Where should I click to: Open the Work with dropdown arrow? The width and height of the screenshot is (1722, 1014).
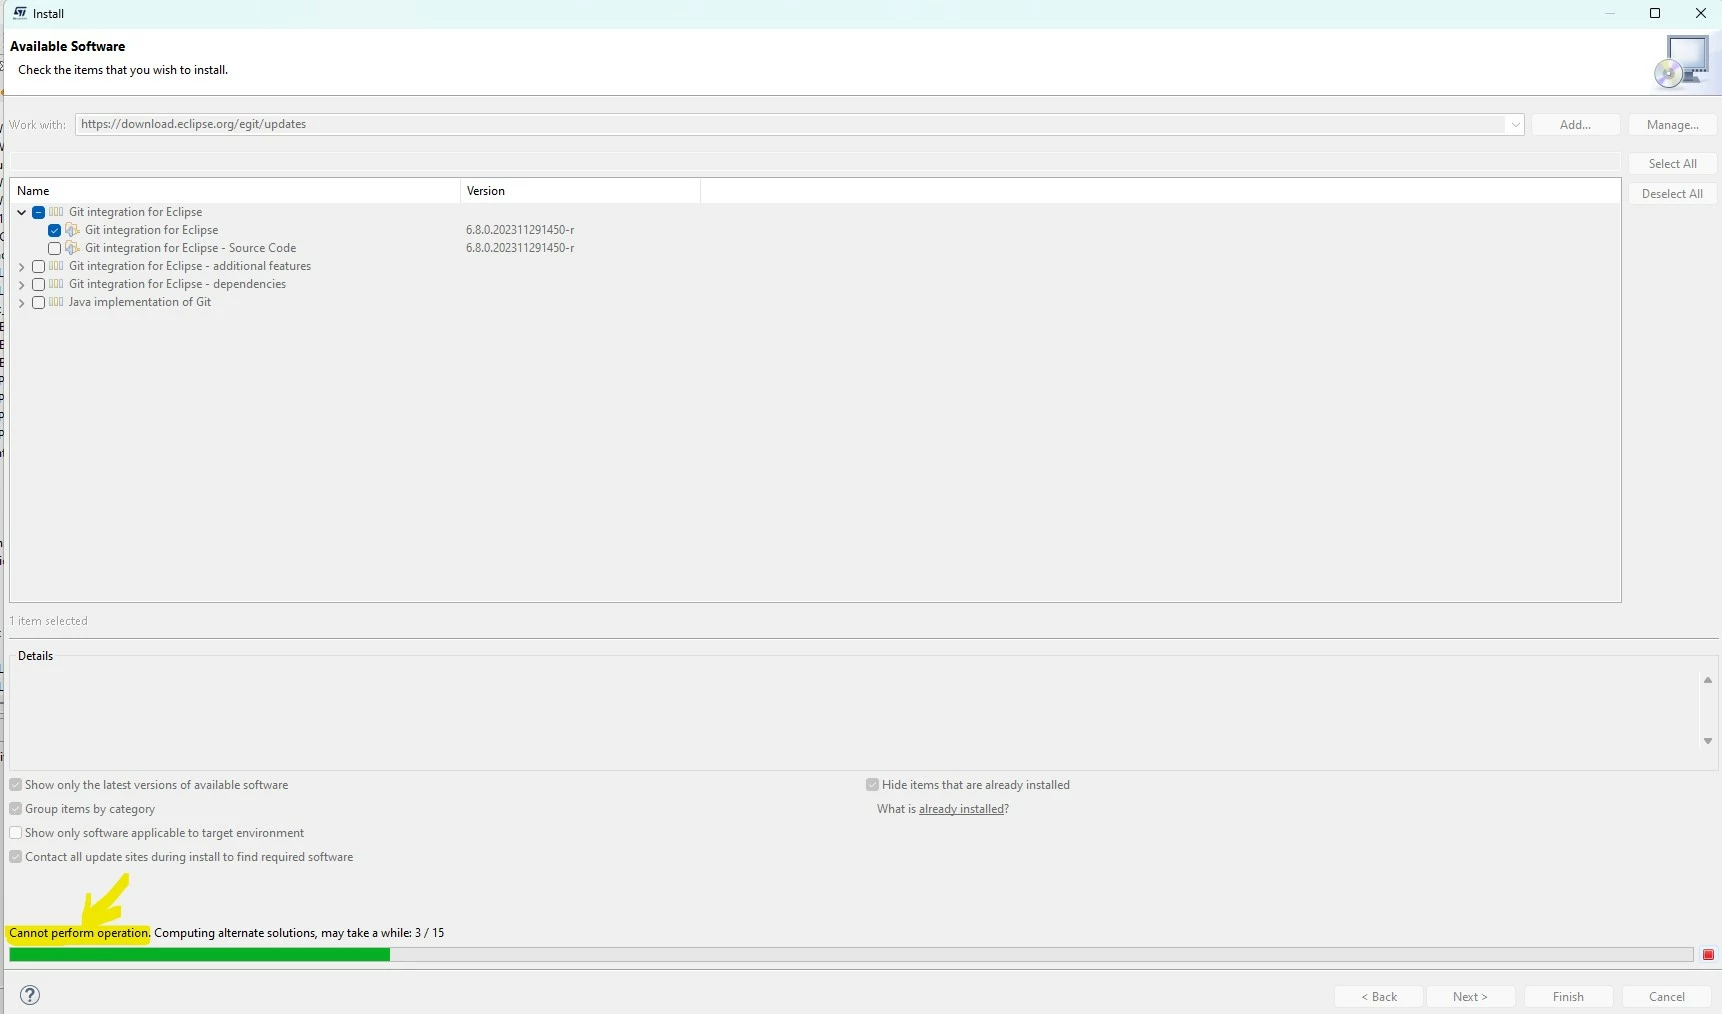1515,125
